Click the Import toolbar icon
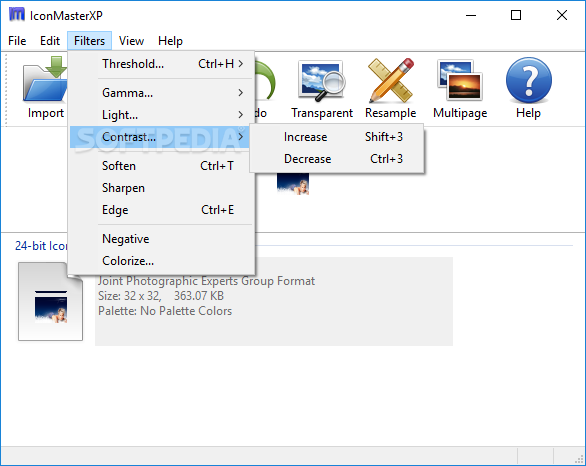 [x=45, y=80]
